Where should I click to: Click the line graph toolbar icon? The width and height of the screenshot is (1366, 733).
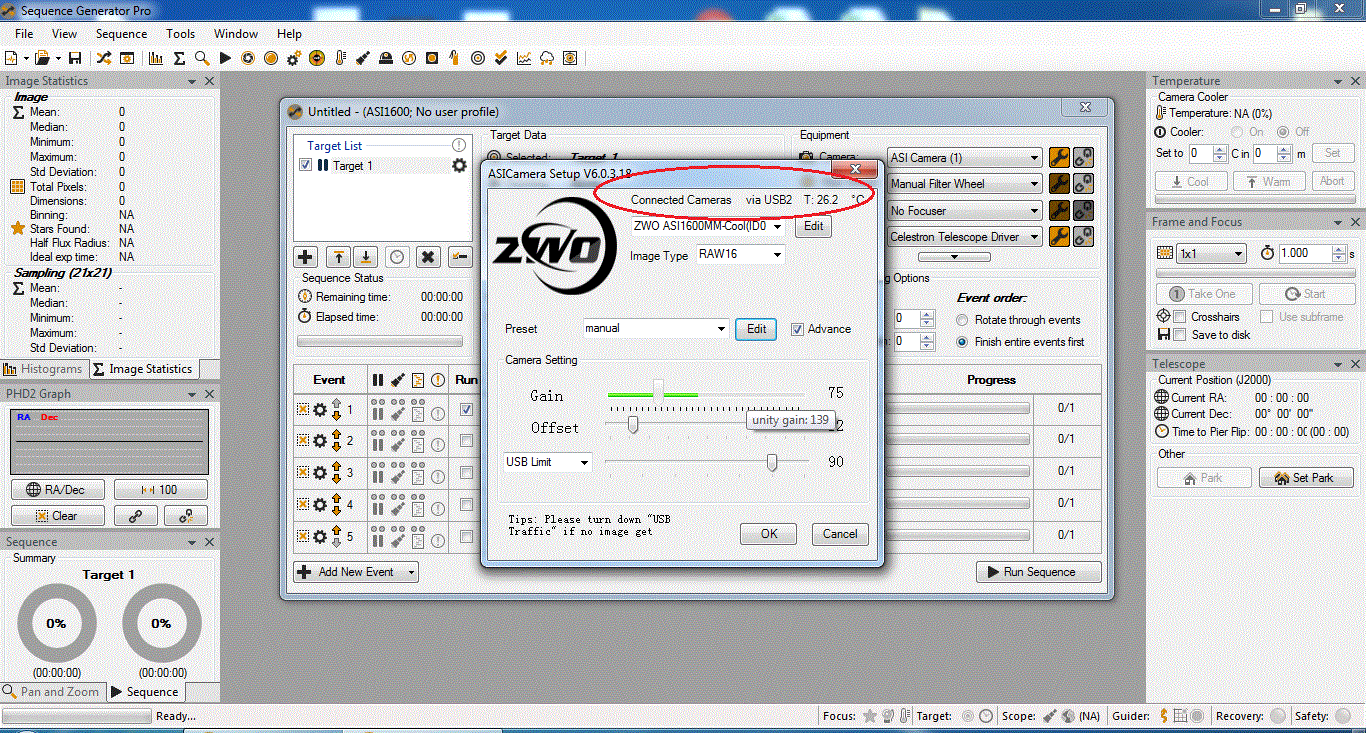click(524, 58)
